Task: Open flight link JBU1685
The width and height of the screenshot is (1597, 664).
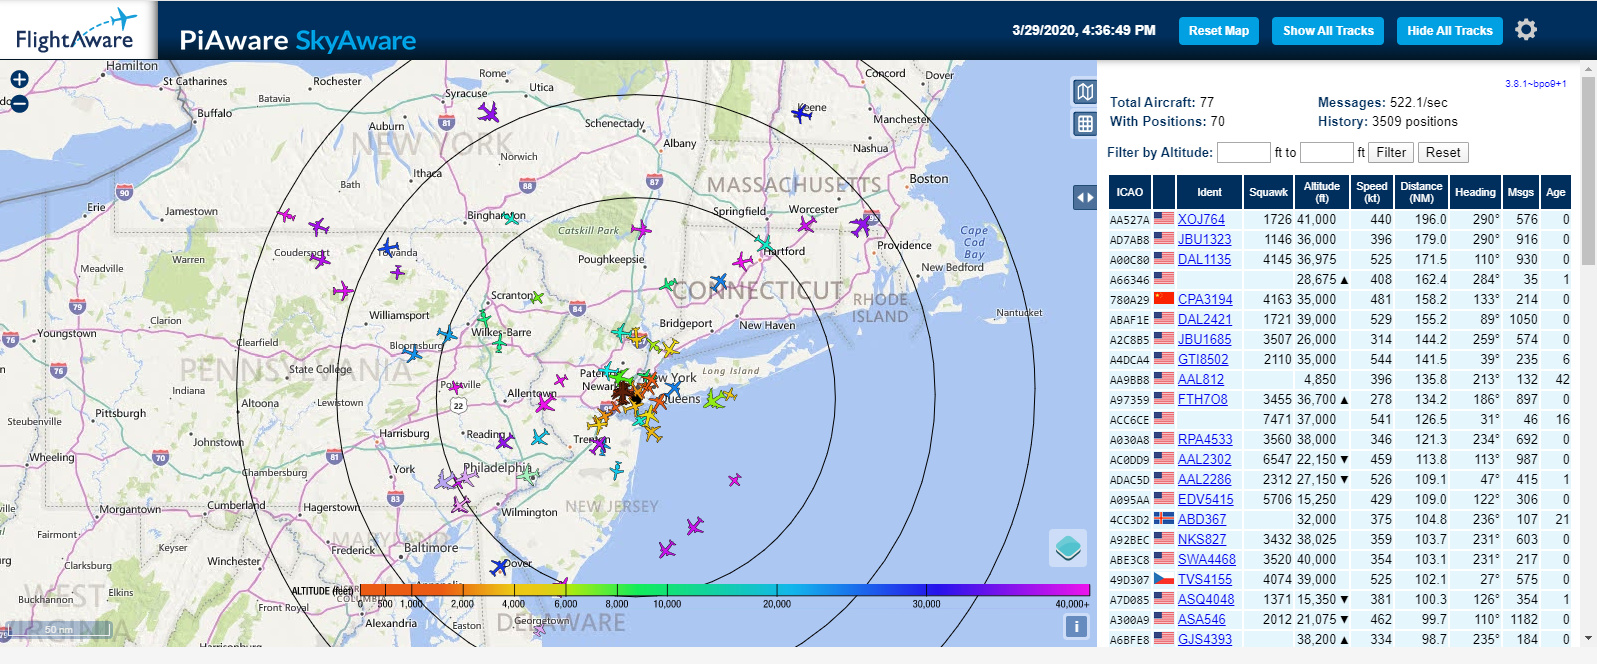Action: (1204, 339)
